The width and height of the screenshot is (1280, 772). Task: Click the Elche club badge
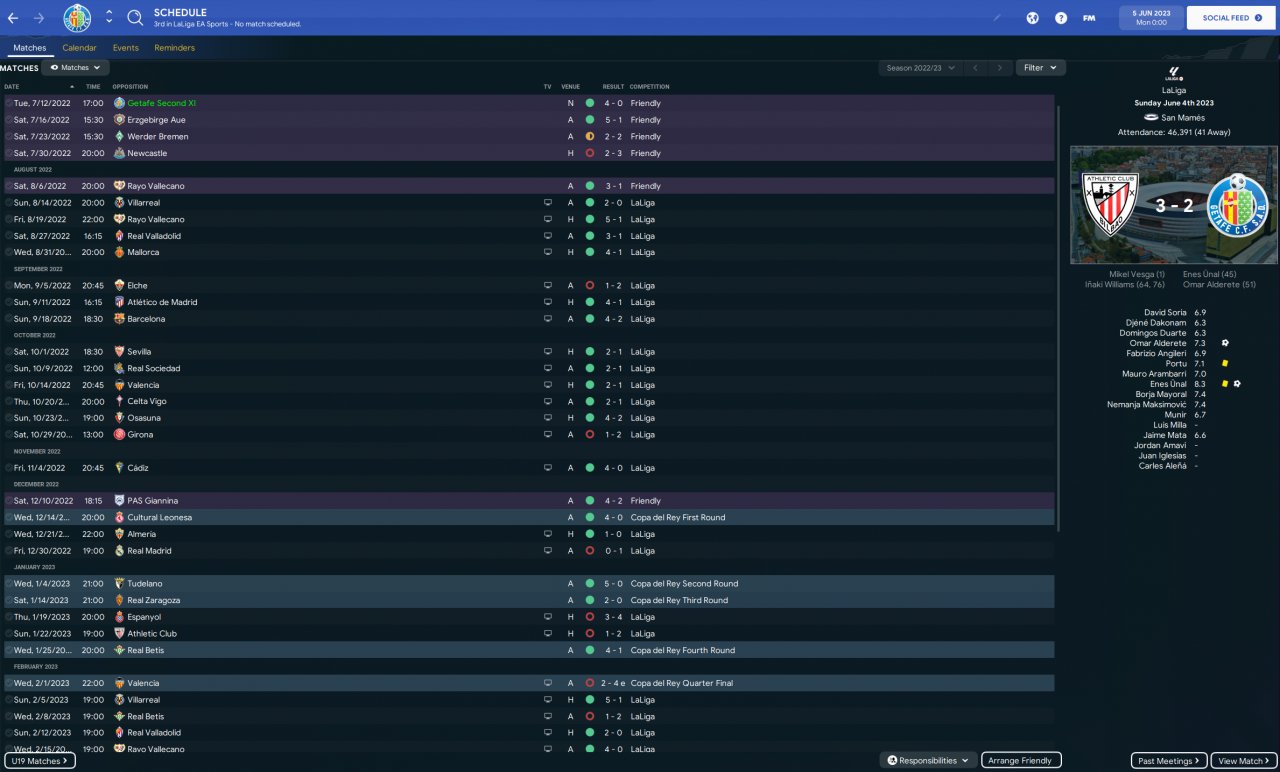coord(119,285)
